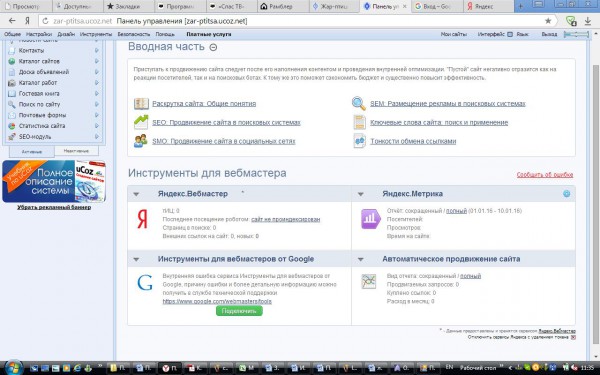Click the purple Яндекс.Метрика chart icon
The image size is (600, 375).
pyautogui.click(x=370, y=219)
